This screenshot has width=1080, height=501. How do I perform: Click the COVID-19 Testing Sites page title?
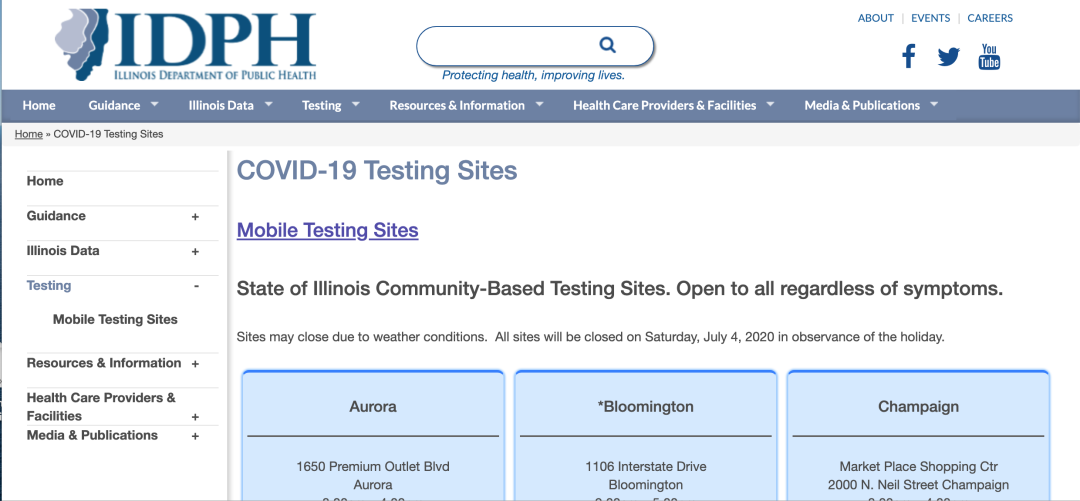pyautogui.click(x=377, y=170)
